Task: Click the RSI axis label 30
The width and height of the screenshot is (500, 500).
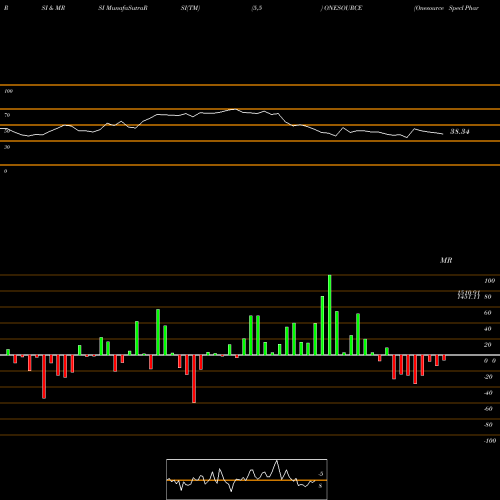Action: 7,147
